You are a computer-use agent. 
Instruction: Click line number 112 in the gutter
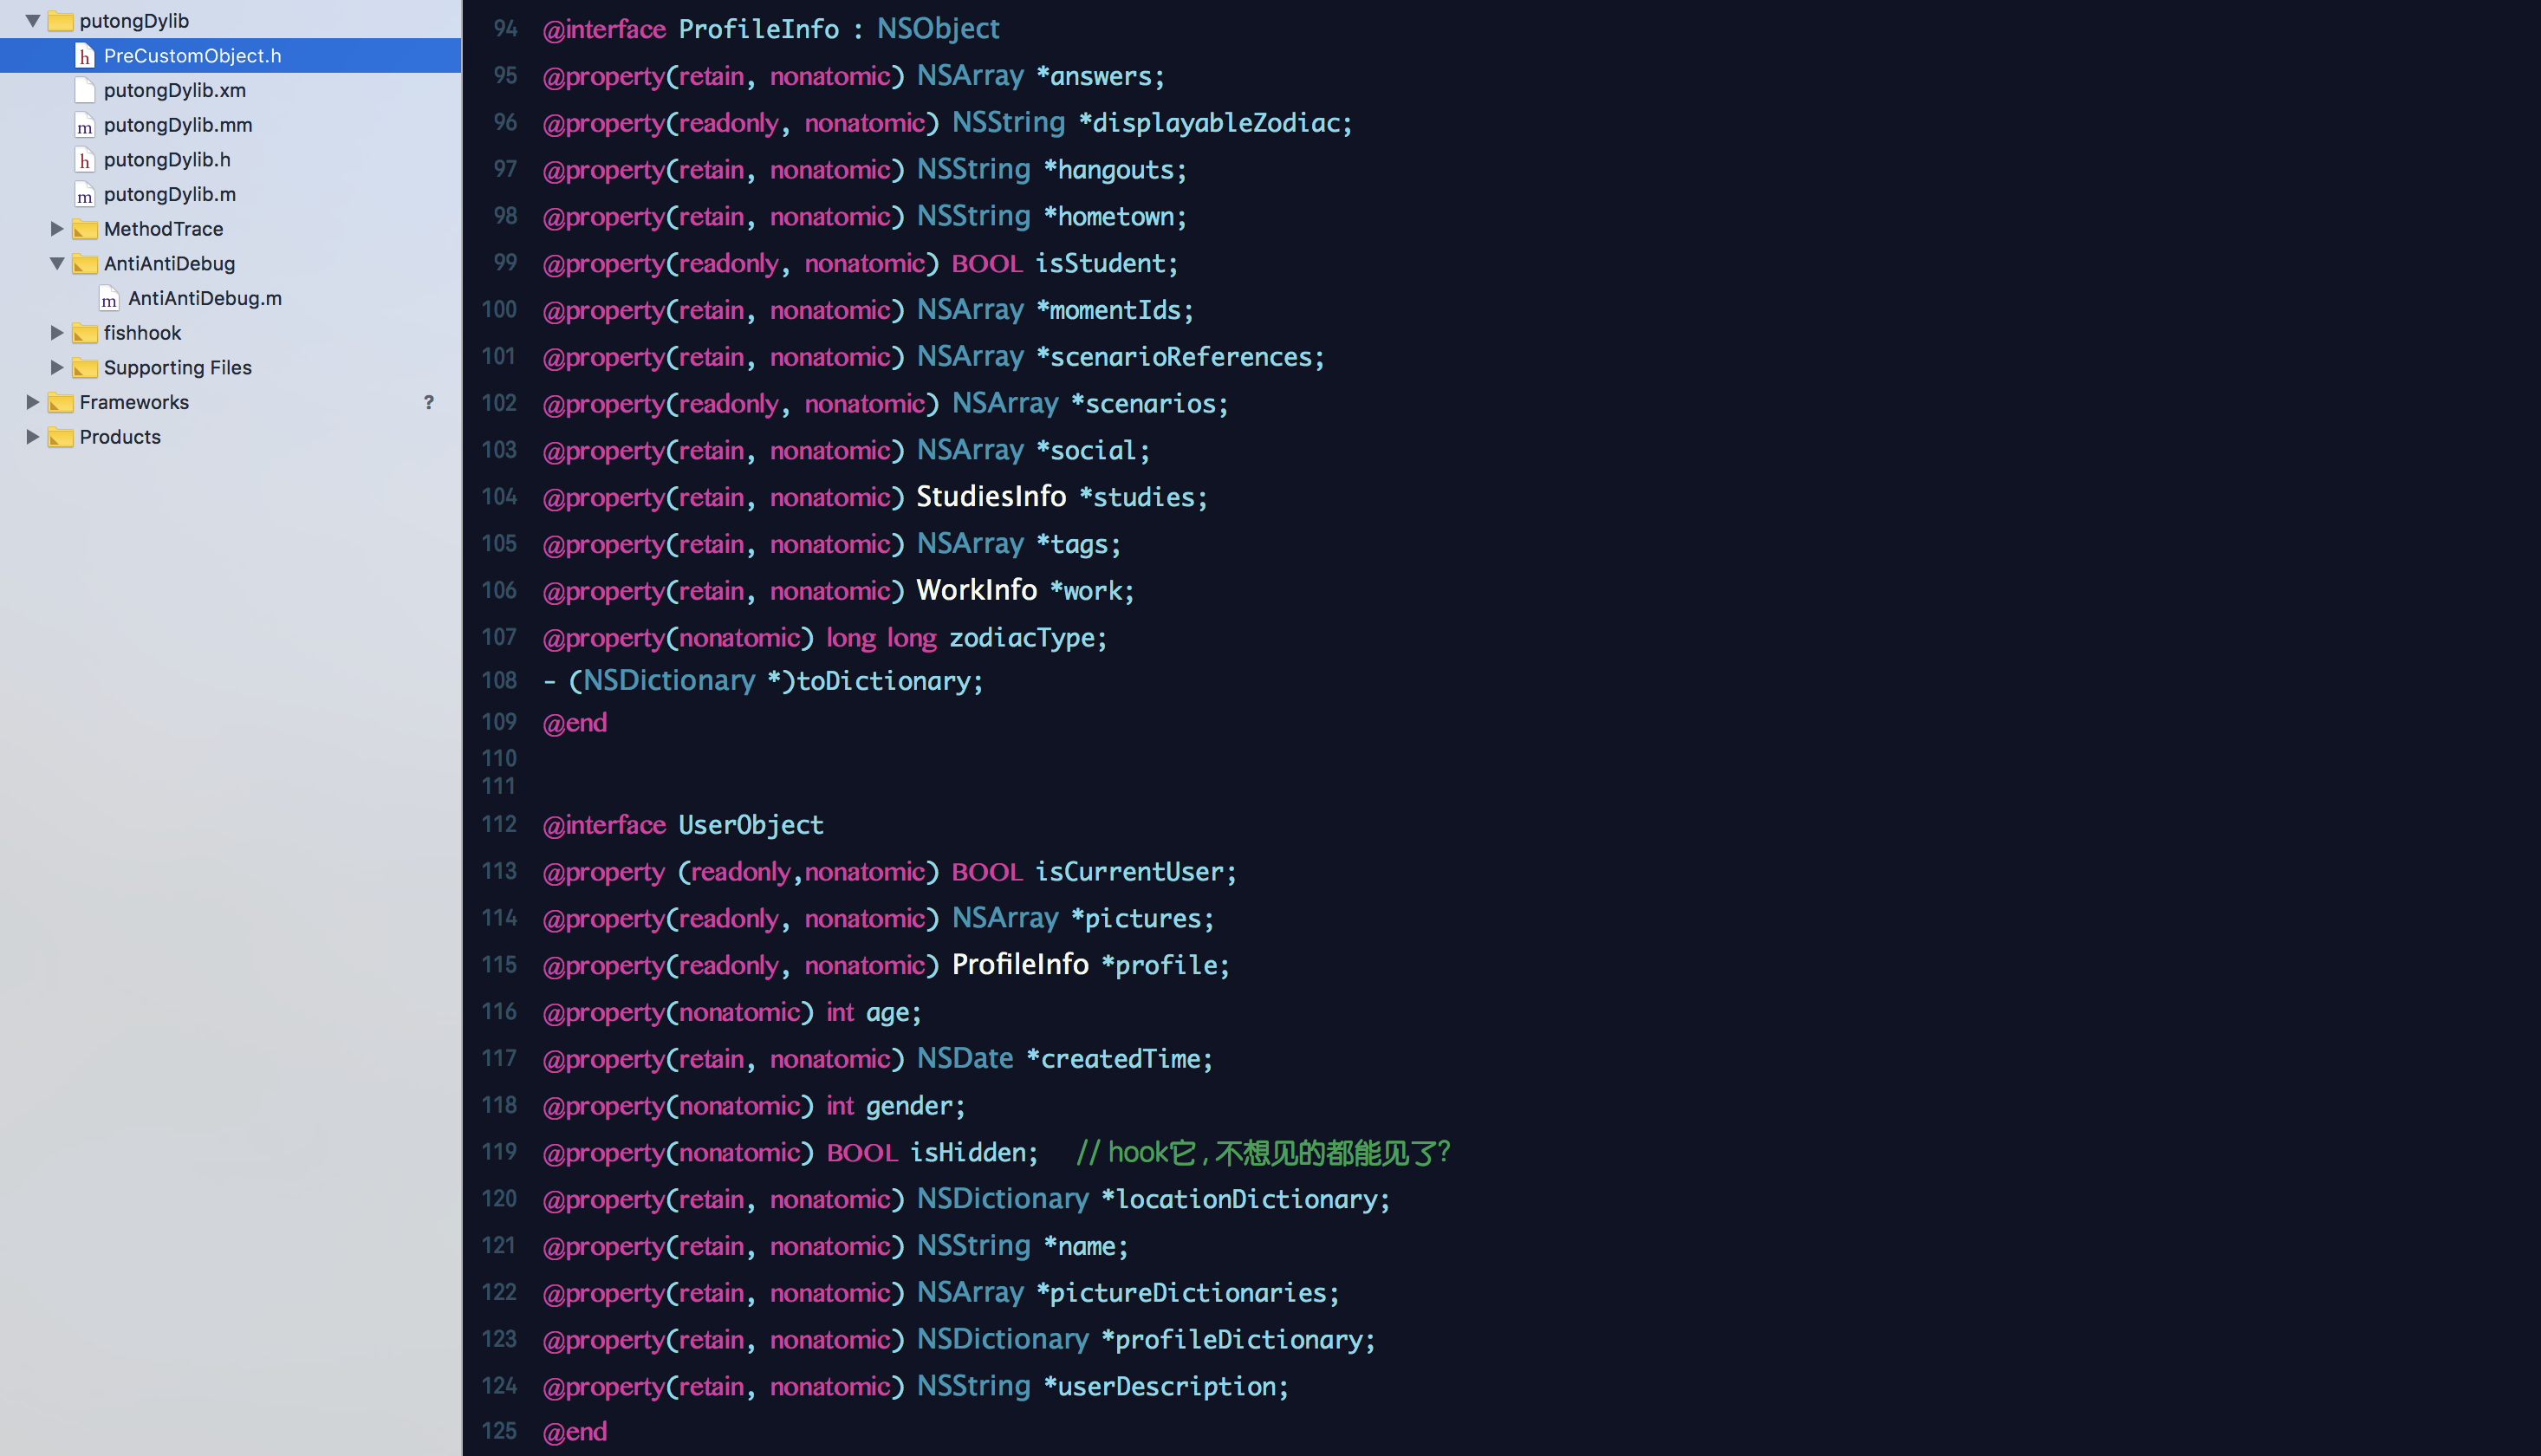coord(499,825)
